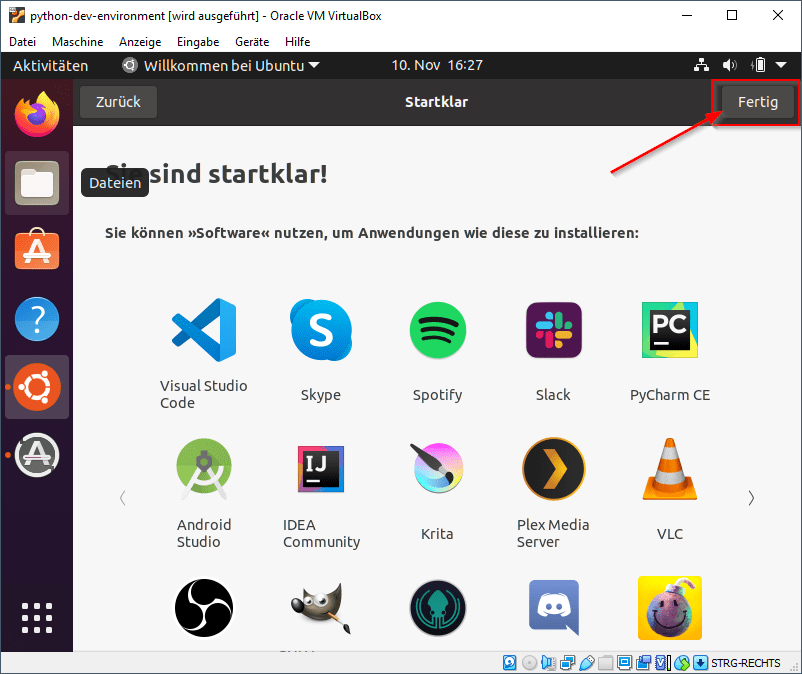This screenshot has height=674, width=802.
Task: Select the Skype application icon
Action: pos(320,330)
